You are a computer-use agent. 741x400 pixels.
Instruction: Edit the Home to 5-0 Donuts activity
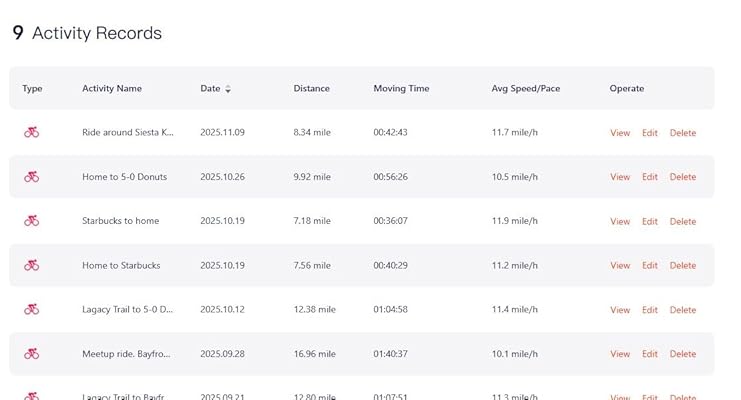(x=650, y=177)
